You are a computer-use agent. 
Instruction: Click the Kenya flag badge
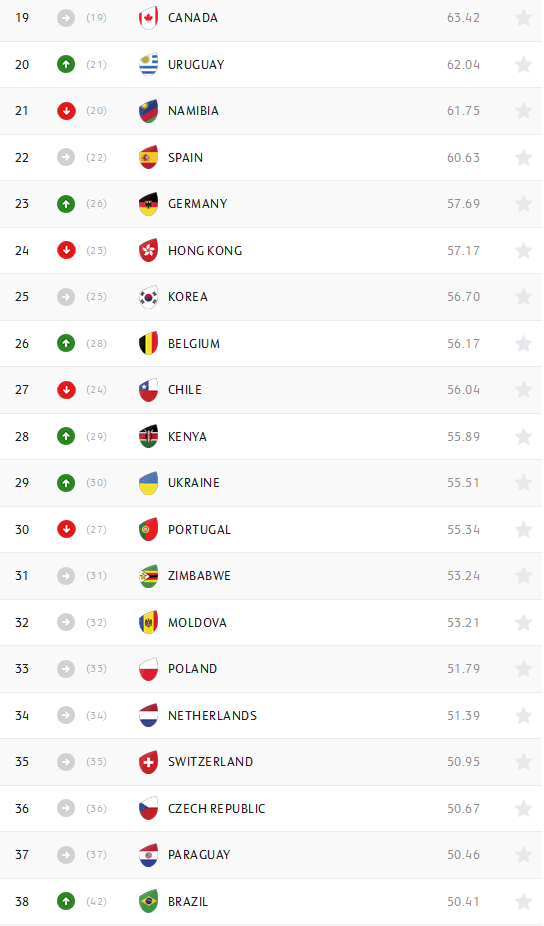tap(148, 436)
